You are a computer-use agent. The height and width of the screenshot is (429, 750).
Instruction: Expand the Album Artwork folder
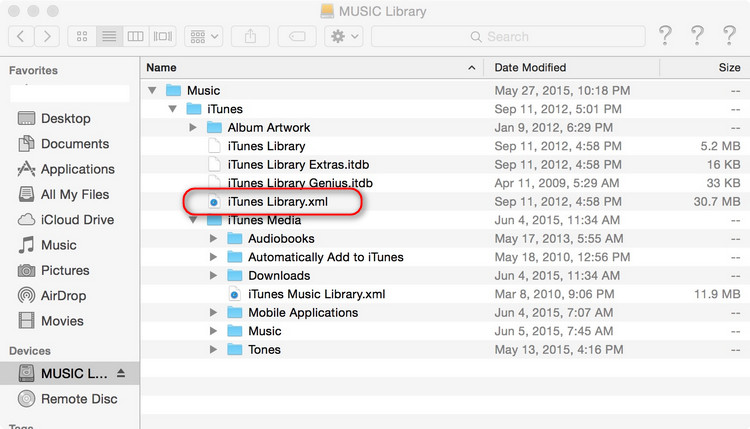tap(193, 128)
